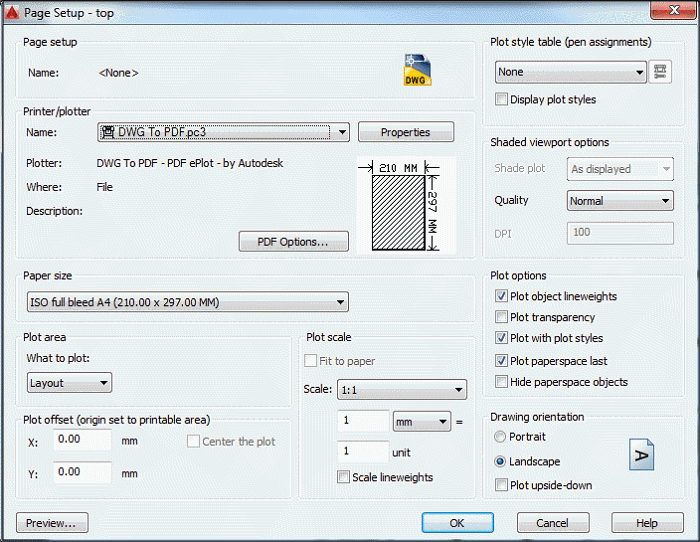Open printer Properties button

tap(405, 132)
